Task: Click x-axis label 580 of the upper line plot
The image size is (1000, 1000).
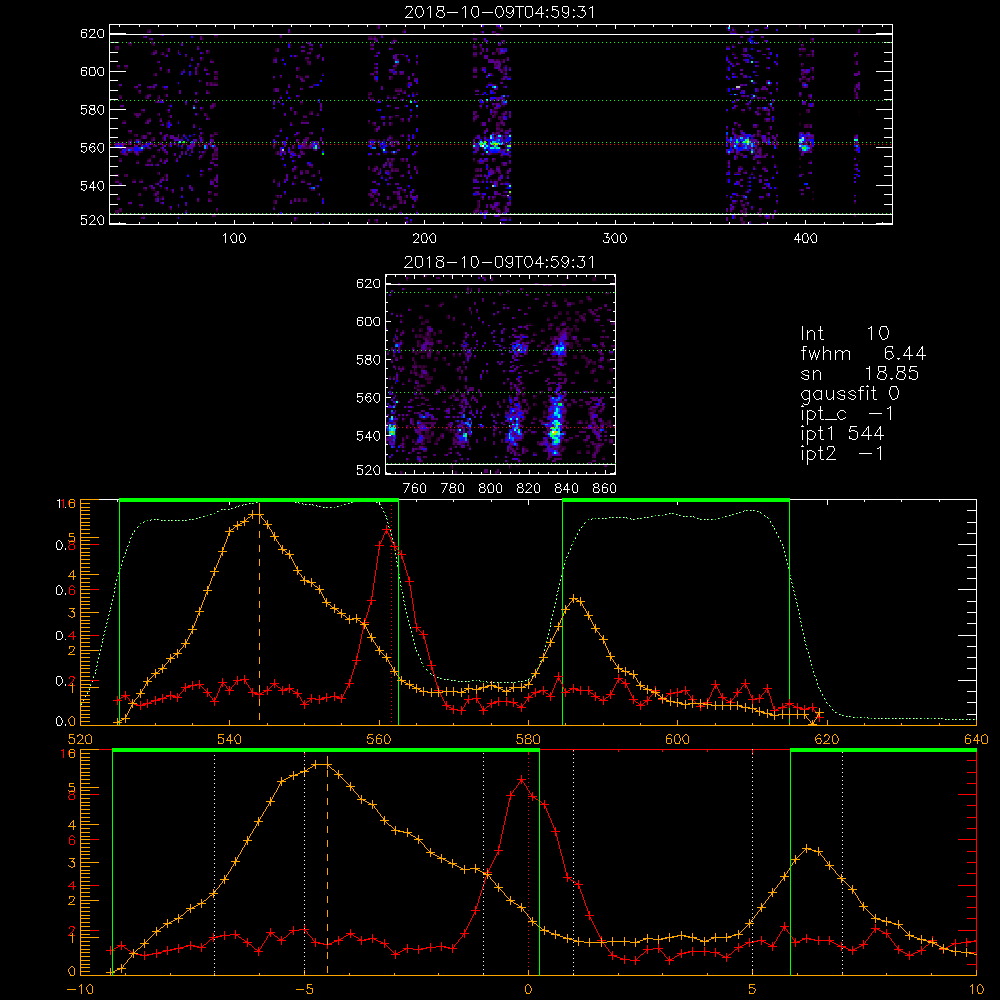Action: 528,739
